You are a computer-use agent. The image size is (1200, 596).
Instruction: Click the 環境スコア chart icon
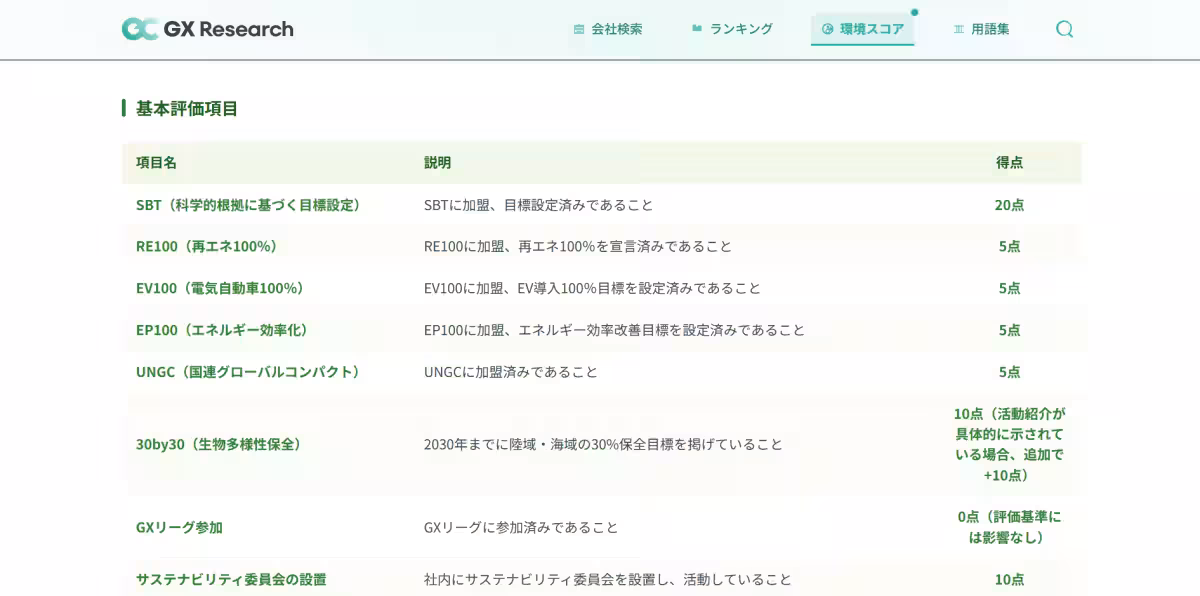(827, 29)
